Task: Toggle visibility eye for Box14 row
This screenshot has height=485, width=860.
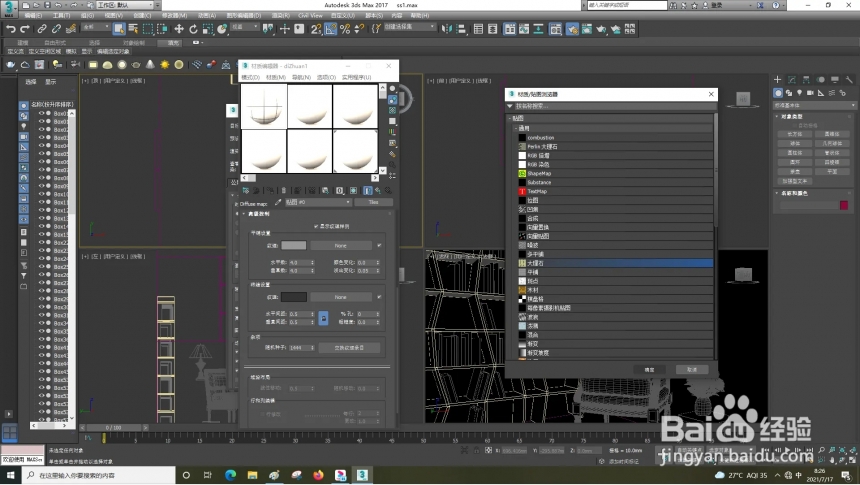Action: (x=41, y=226)
